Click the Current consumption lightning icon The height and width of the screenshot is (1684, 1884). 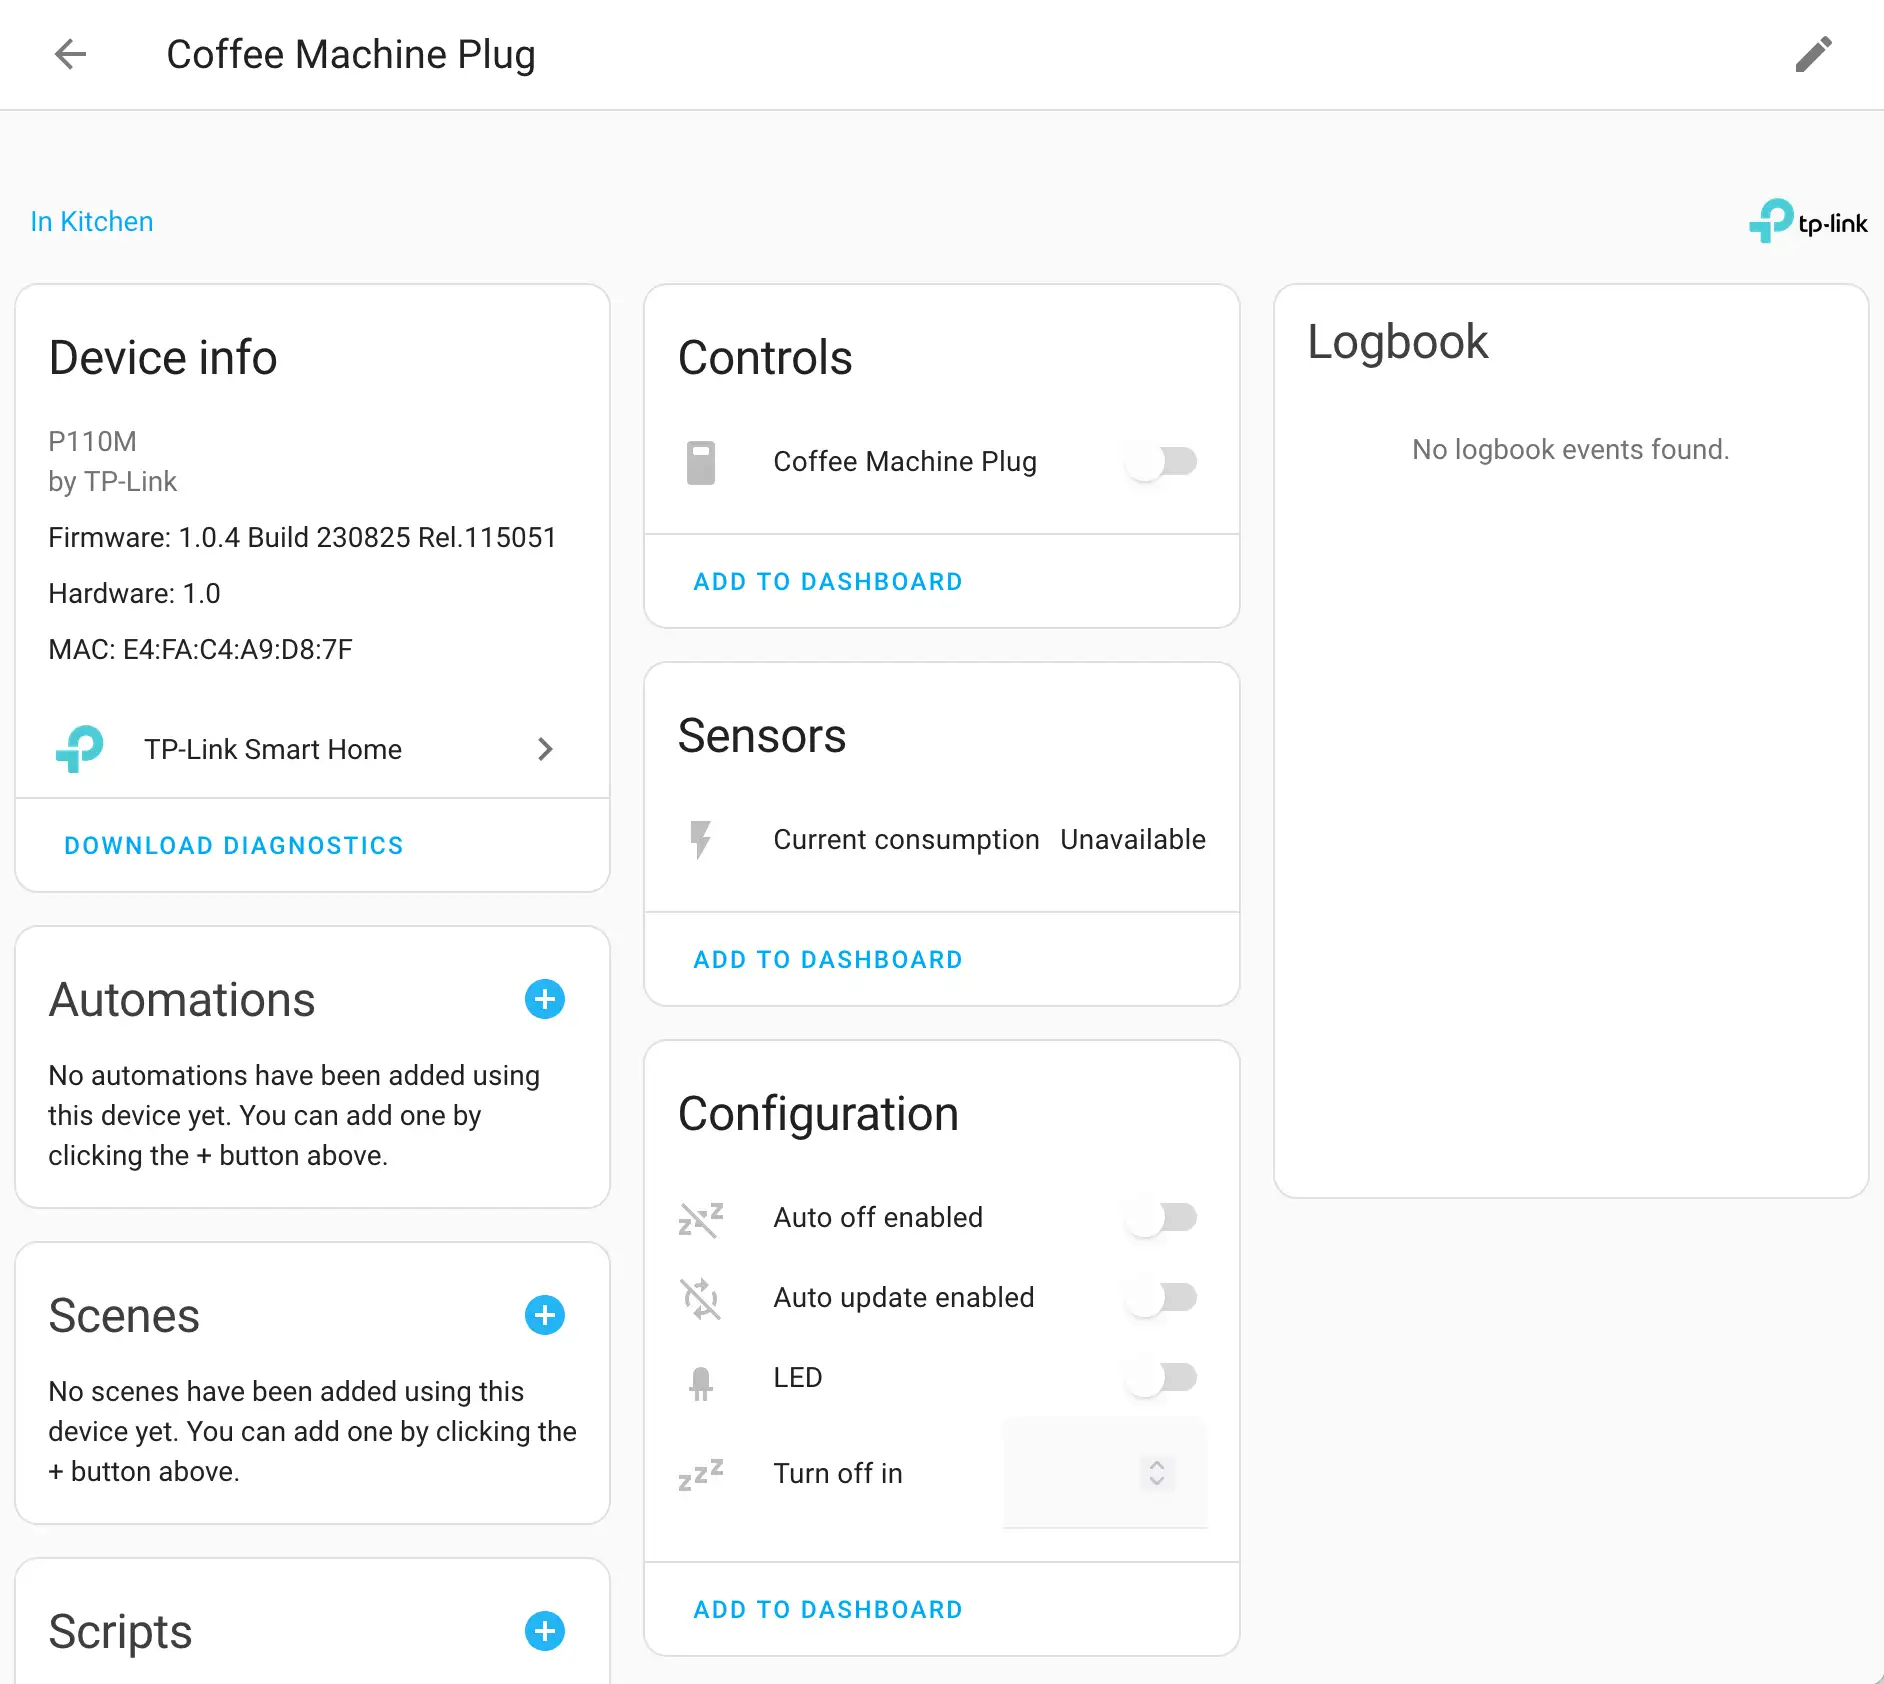701,840
